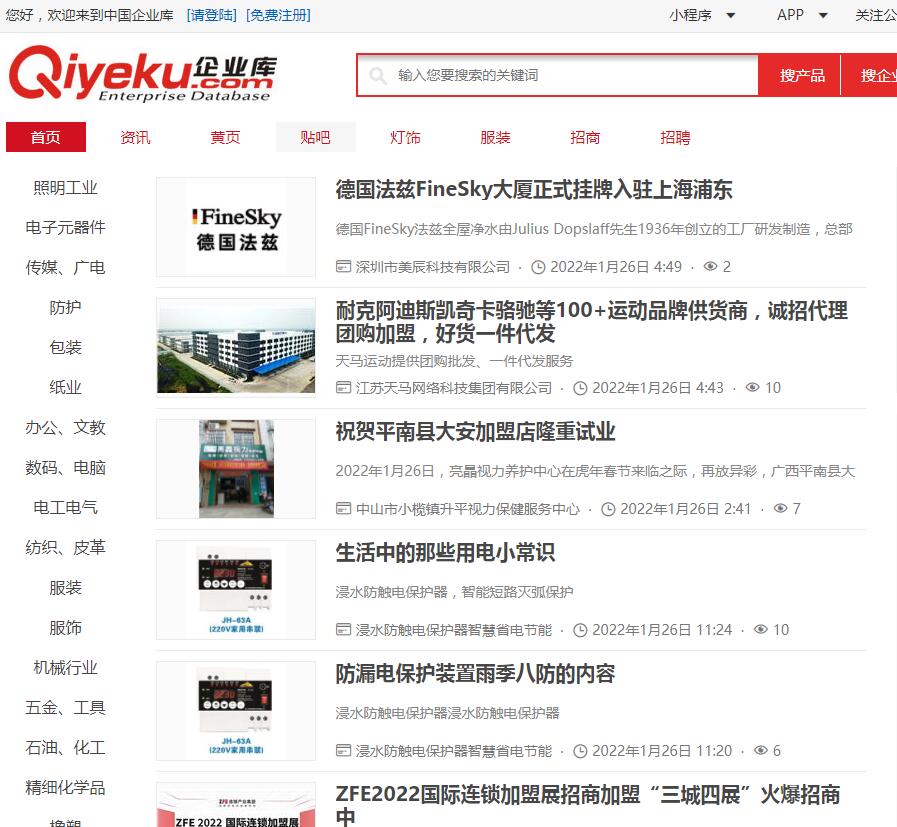Click the Qiyeku 企业库 site logo
Viewport: 897px width, 827px height.
[142, 74]
